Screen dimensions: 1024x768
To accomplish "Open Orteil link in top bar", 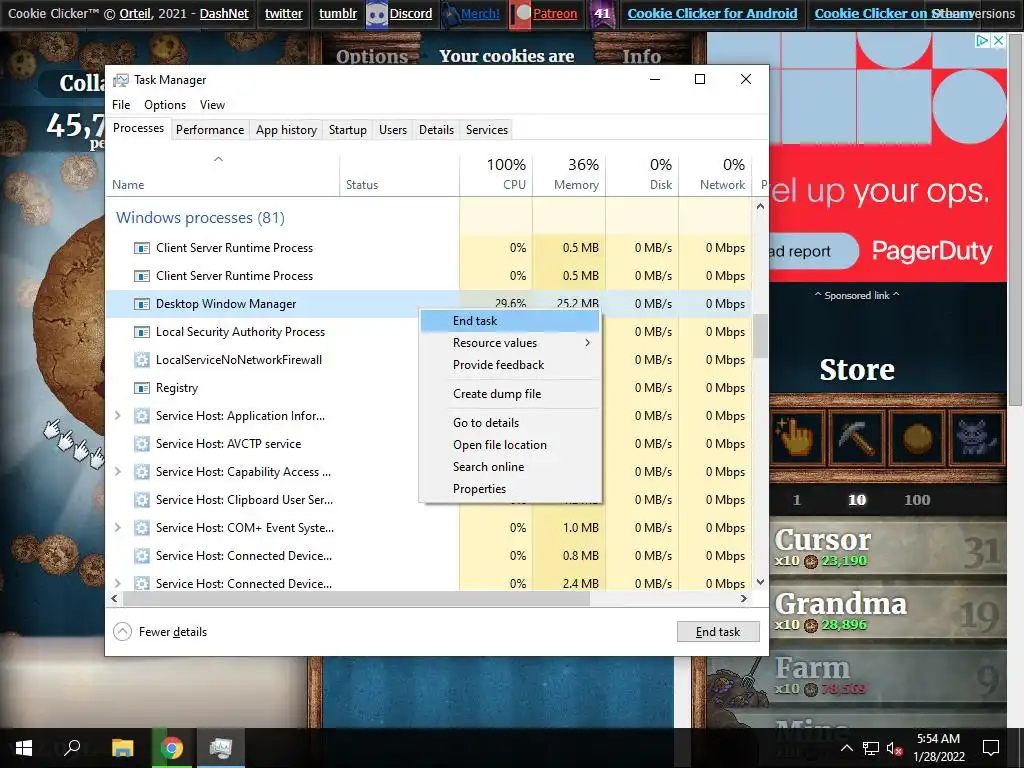I will (135, 14).
